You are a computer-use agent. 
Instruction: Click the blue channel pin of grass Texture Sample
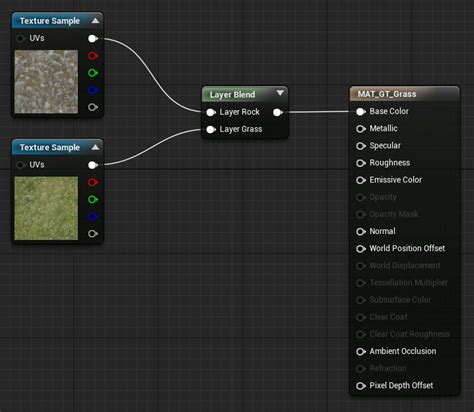click(x=93, y=217)
